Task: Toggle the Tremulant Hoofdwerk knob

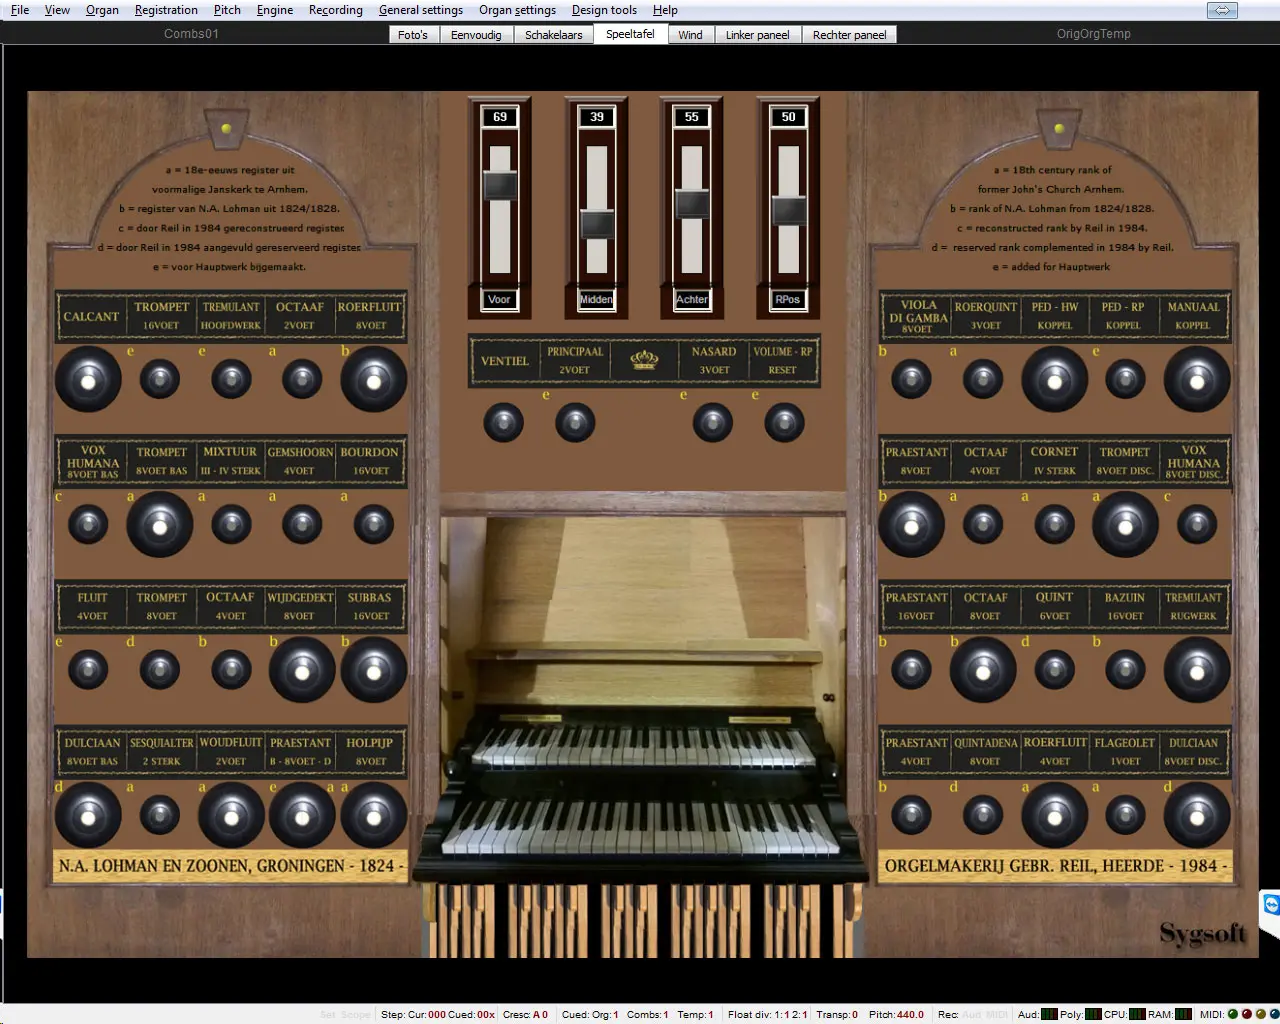Action: pyautogui.click(x=231, y=380)
